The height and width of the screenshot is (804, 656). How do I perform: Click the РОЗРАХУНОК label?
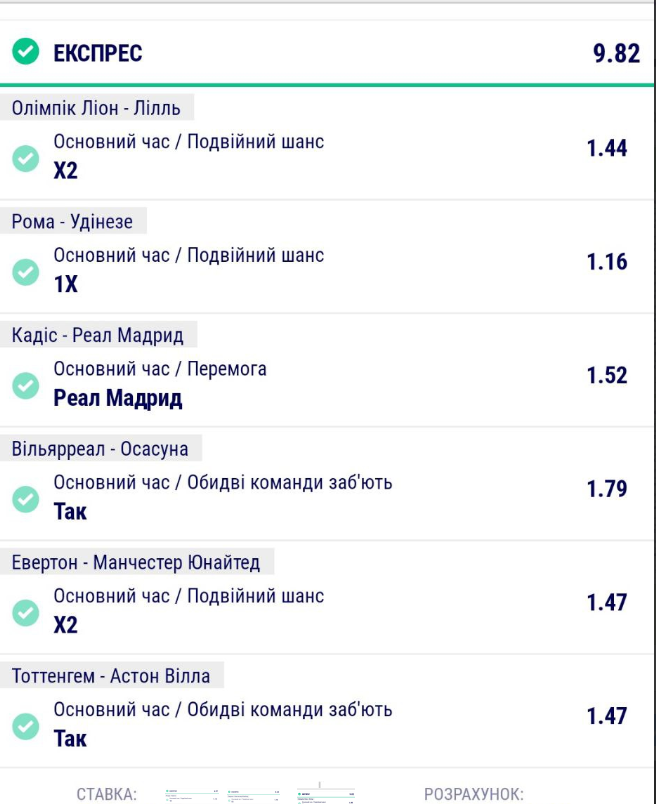coord(474,794)
